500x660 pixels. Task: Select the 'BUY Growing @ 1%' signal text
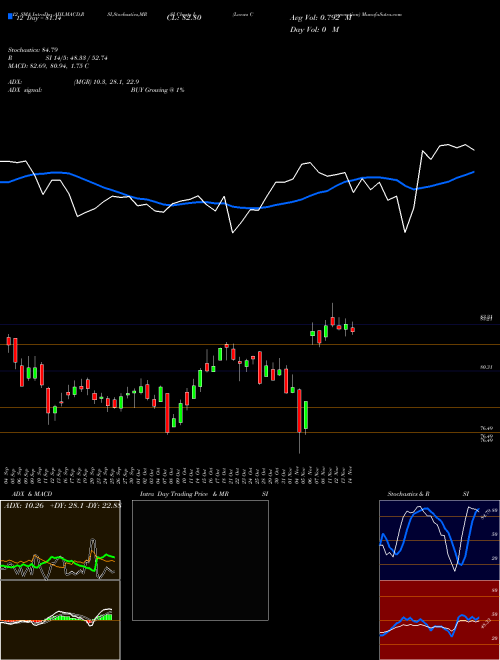coord(157,90)
